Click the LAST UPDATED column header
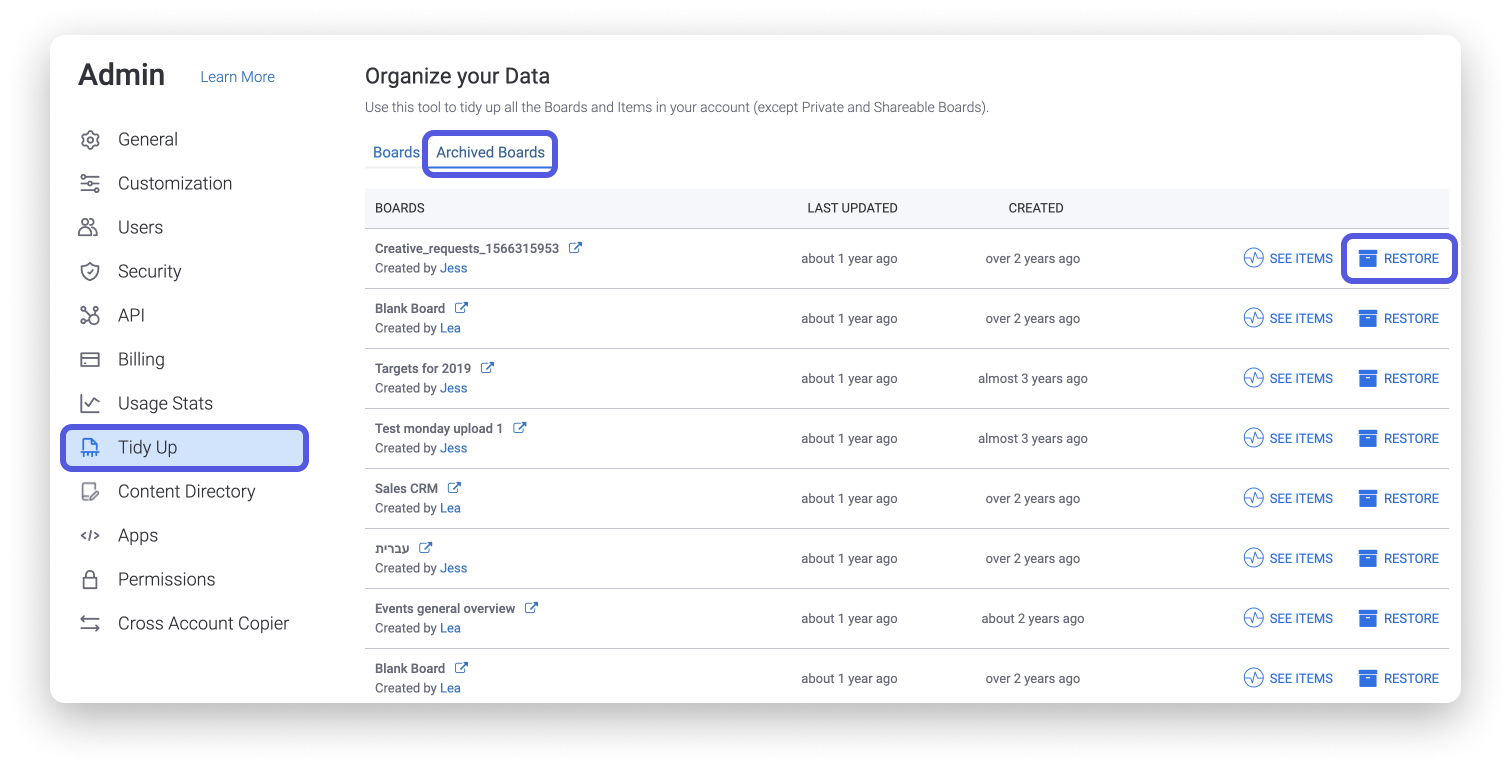1511x768 pixels. coord(853,208)
